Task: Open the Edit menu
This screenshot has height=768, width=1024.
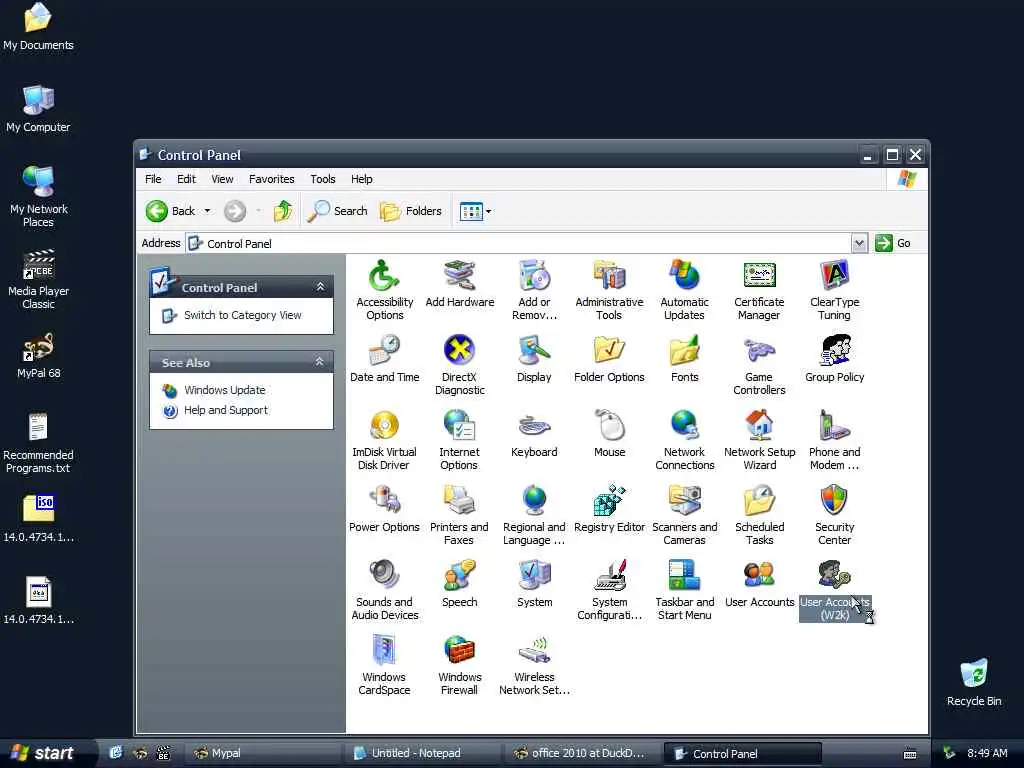Action: point(186,179)
